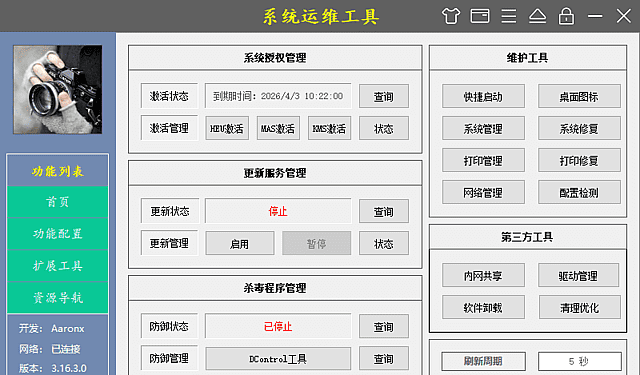Click the 到期时间 expiry date field

278,96
